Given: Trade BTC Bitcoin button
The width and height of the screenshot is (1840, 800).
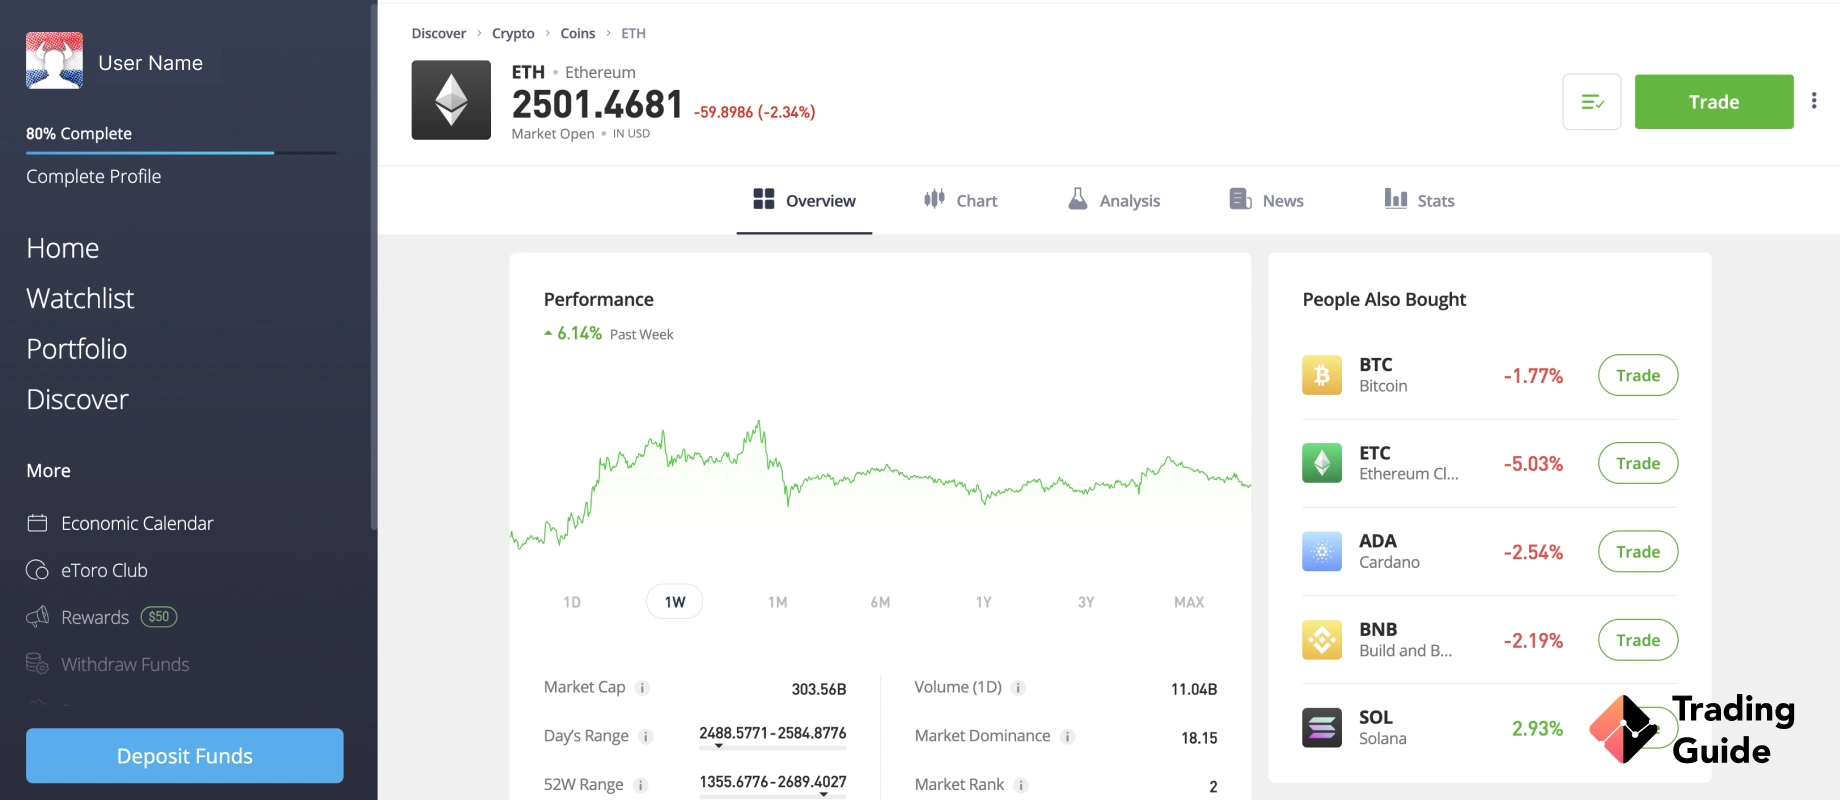Looking at the screenshot, I should coord(1638,375).
